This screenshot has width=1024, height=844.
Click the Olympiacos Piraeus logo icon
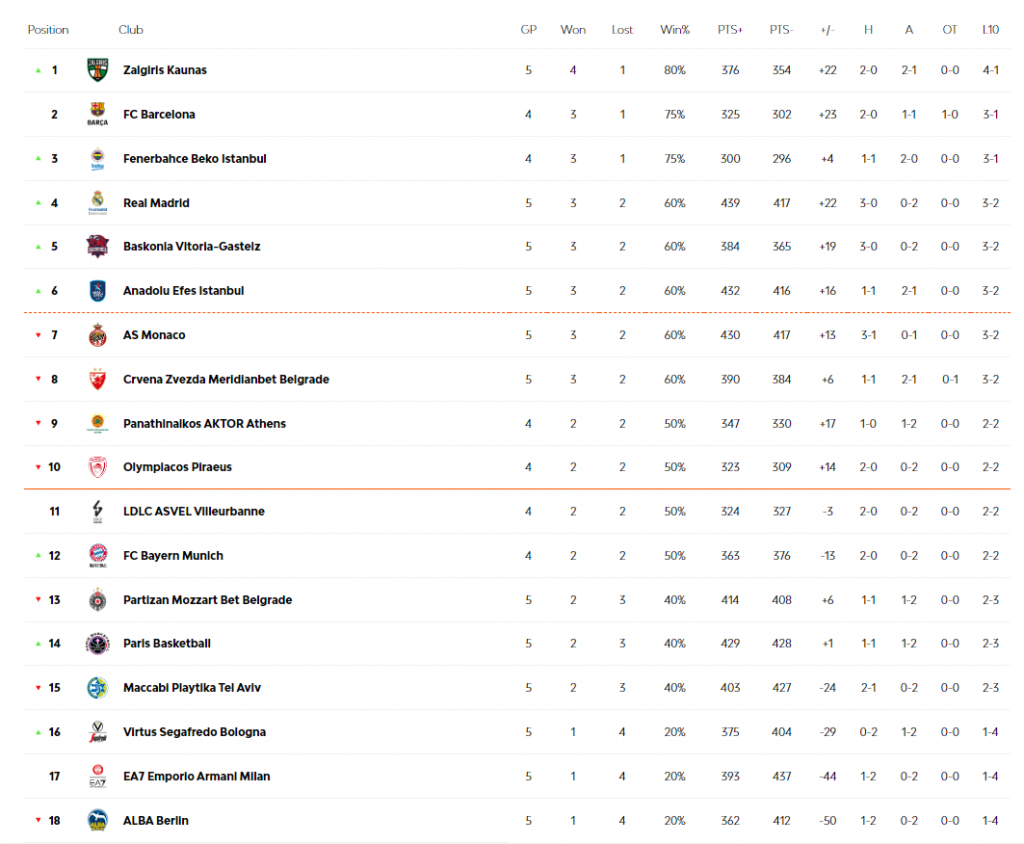[97, 467]
